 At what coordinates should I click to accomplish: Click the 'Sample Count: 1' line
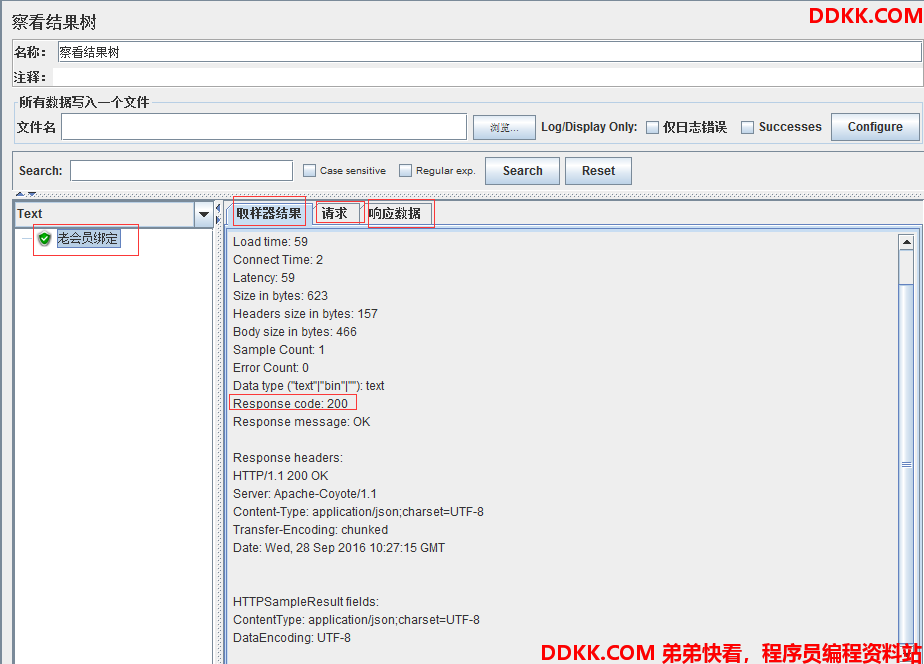278,350
